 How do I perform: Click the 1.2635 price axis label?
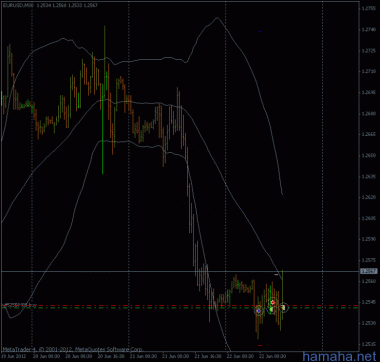tap(368, 176)
